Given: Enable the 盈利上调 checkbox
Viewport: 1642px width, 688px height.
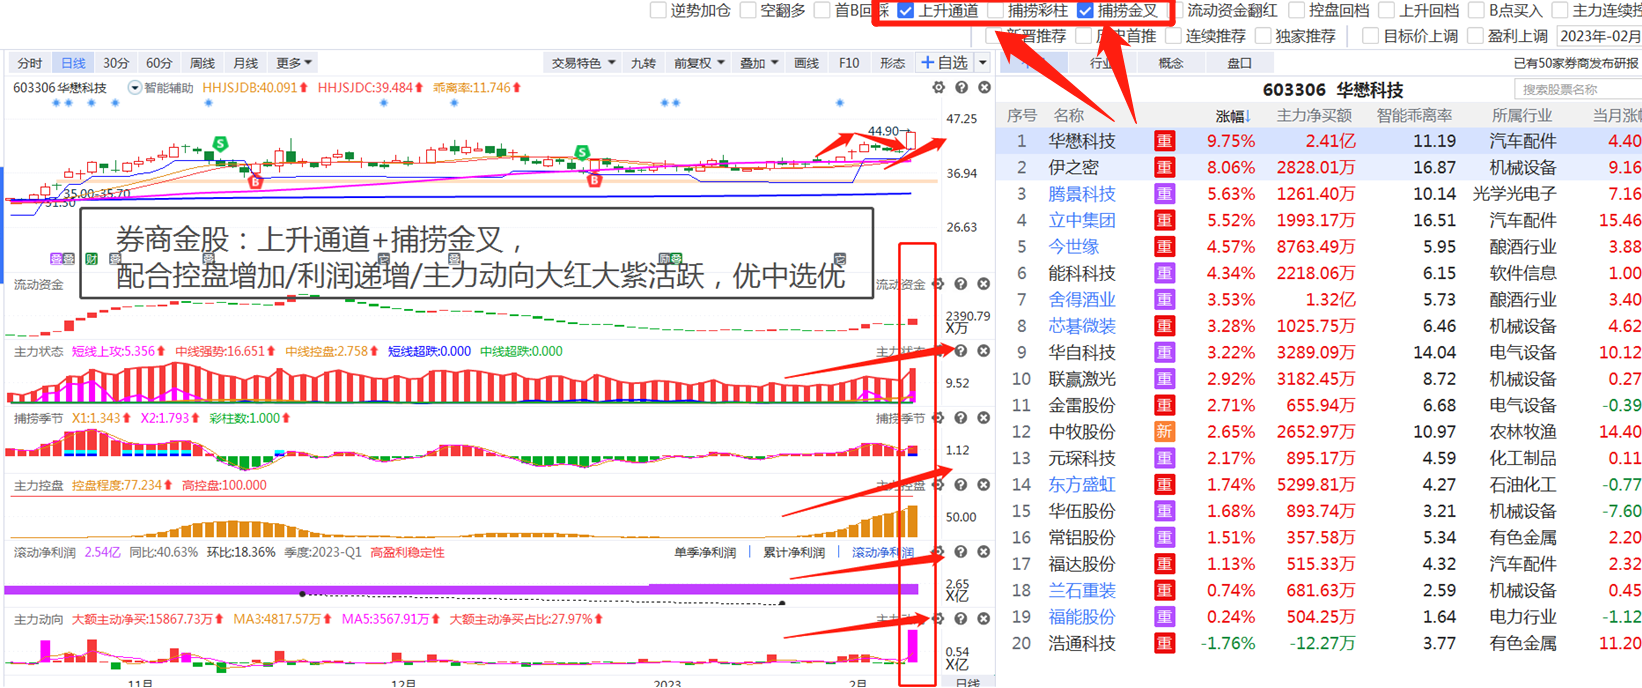Looking at the screenshot, I should click(1476, 36).
